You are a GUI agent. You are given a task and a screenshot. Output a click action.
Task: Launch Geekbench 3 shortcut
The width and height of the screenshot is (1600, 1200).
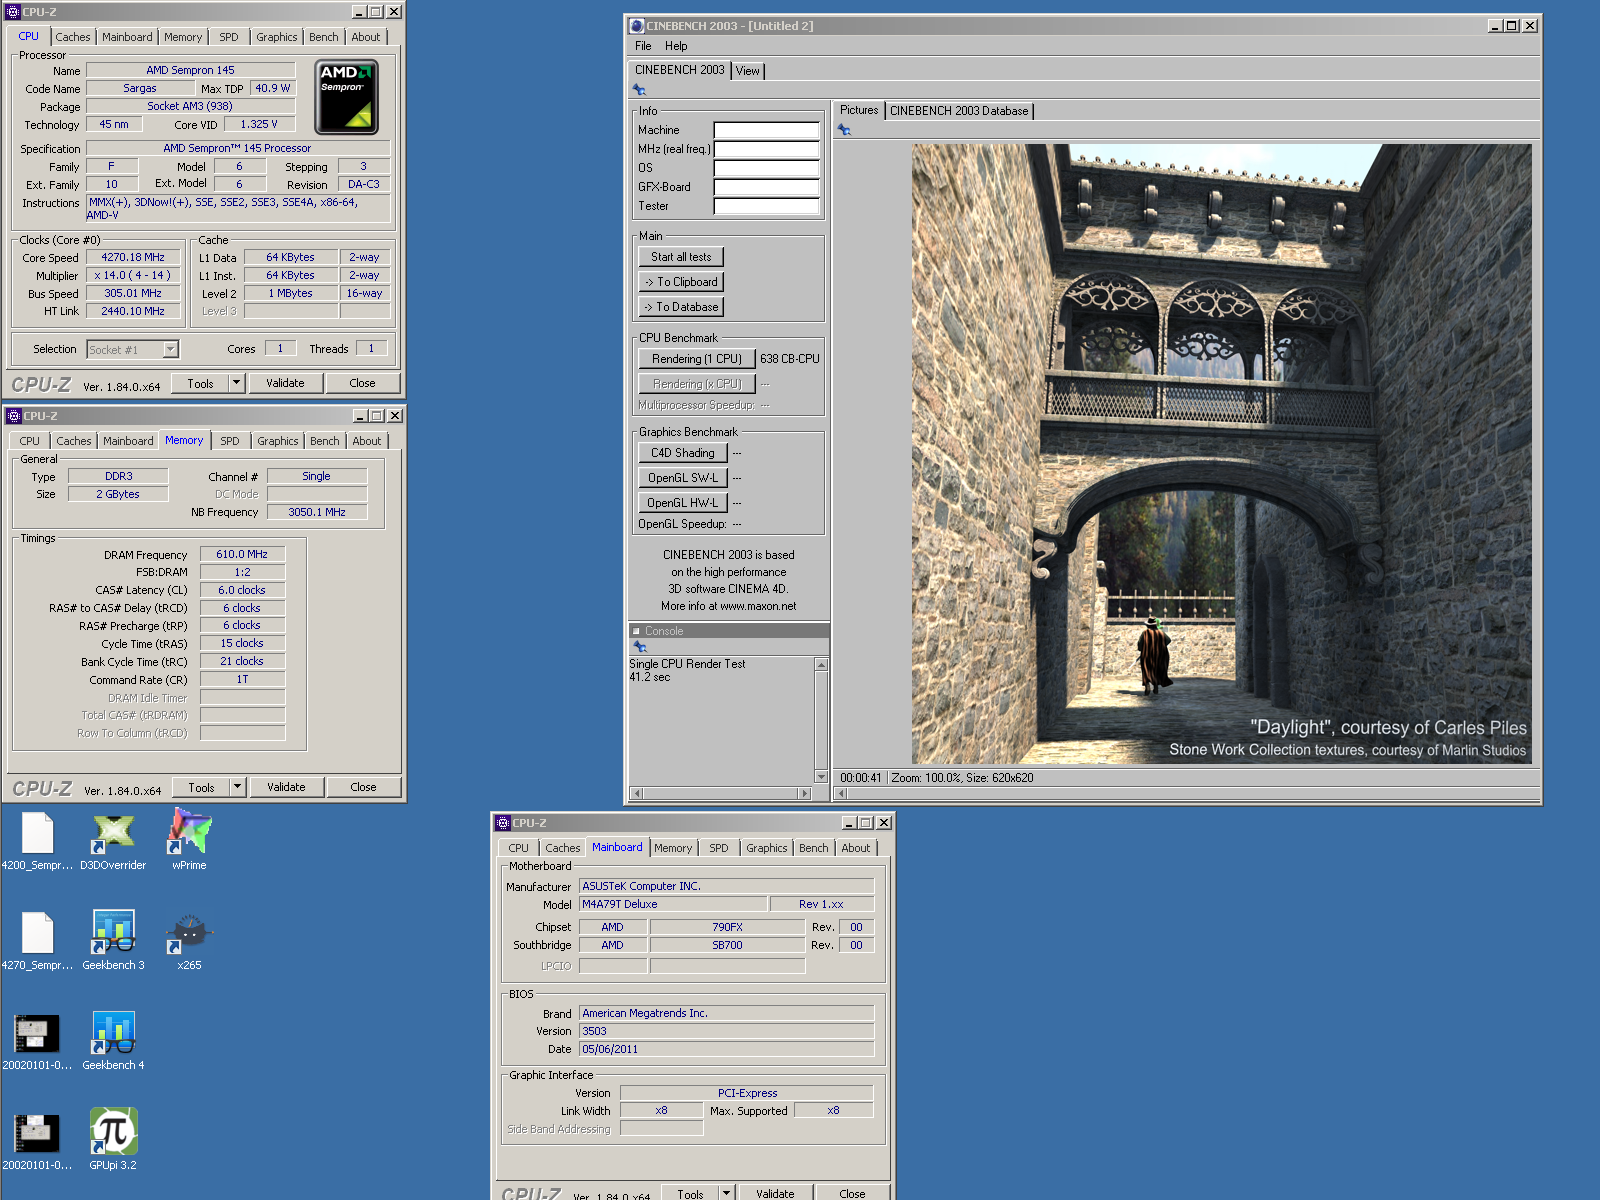point(113,941)
